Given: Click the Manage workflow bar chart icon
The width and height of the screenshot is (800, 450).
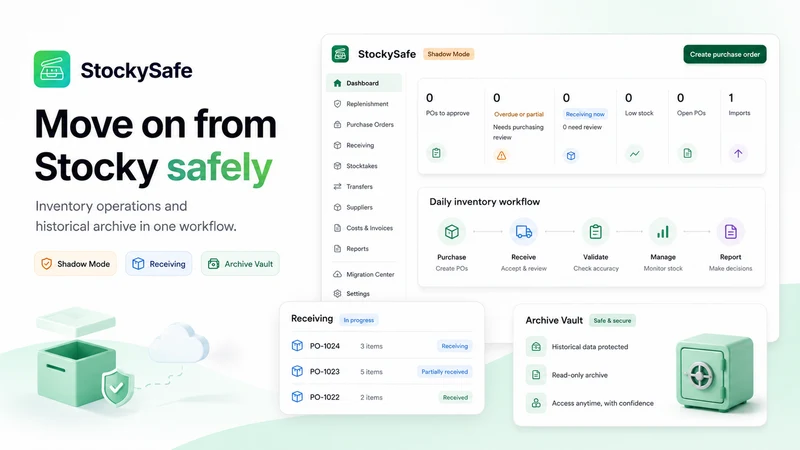Looking at the screenshot, I should (663, 232).
